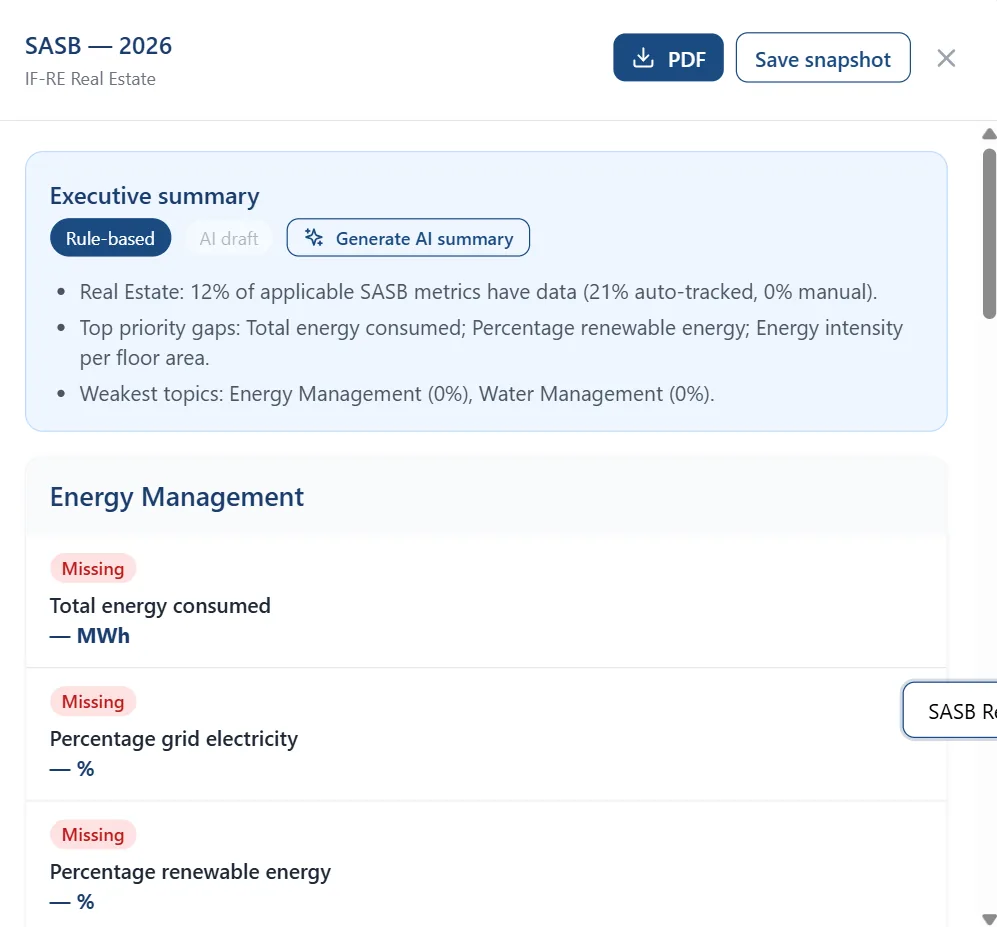Close the SASB 2026 report panel
The height and width of the screenshot is (927, 997).
click(946, 58)
